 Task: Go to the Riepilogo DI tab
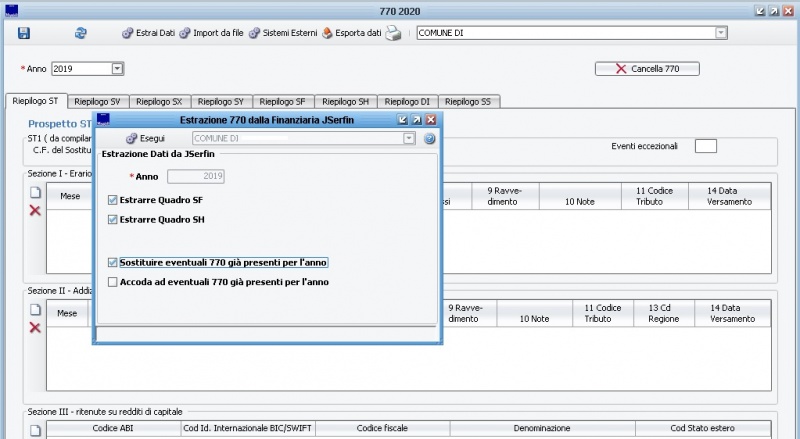tap(407, 102)
